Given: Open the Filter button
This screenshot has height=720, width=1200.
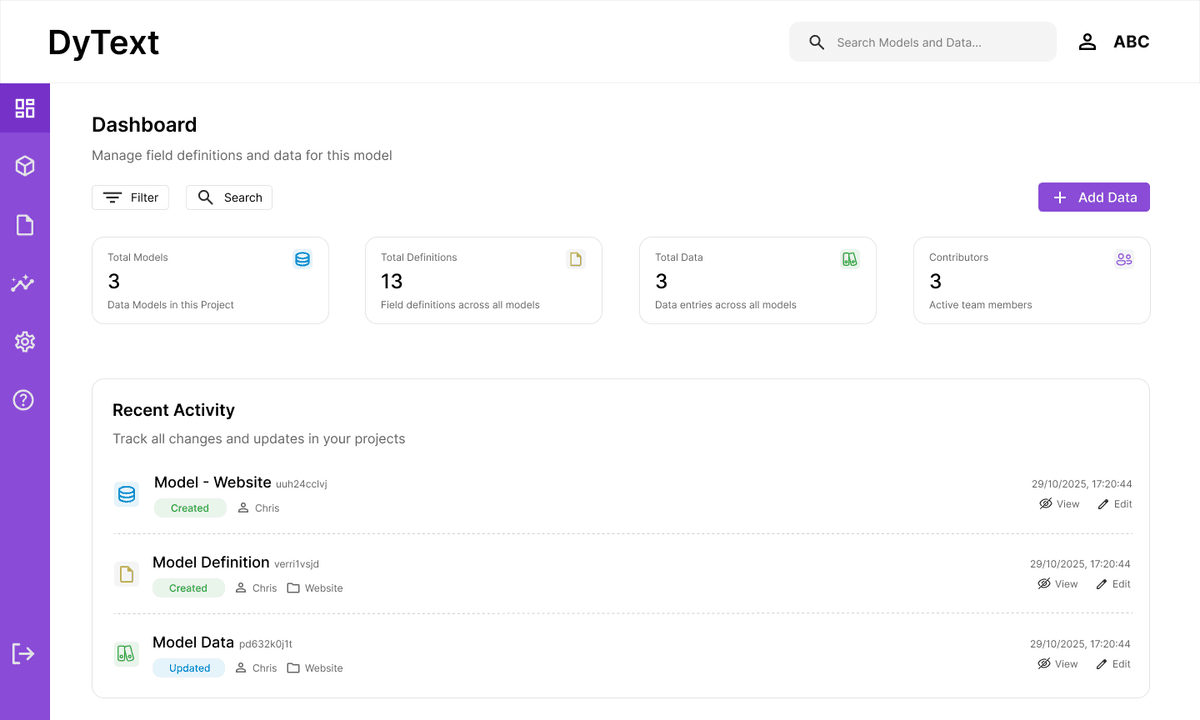Looking at the screenshot, I should 130,197.
